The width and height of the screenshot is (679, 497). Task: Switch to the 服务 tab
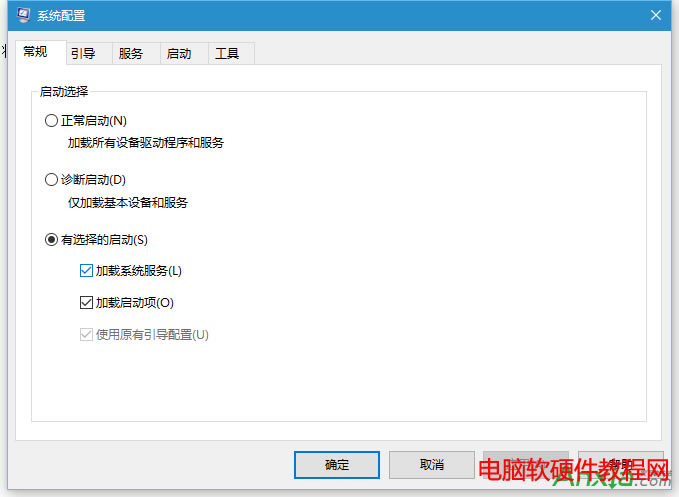[x=131, y=54]
